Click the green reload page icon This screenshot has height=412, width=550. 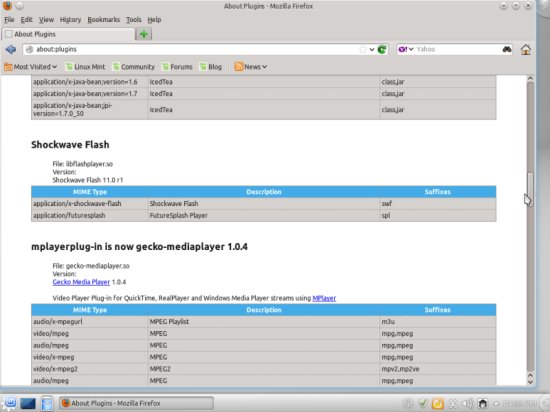[382, 49]
